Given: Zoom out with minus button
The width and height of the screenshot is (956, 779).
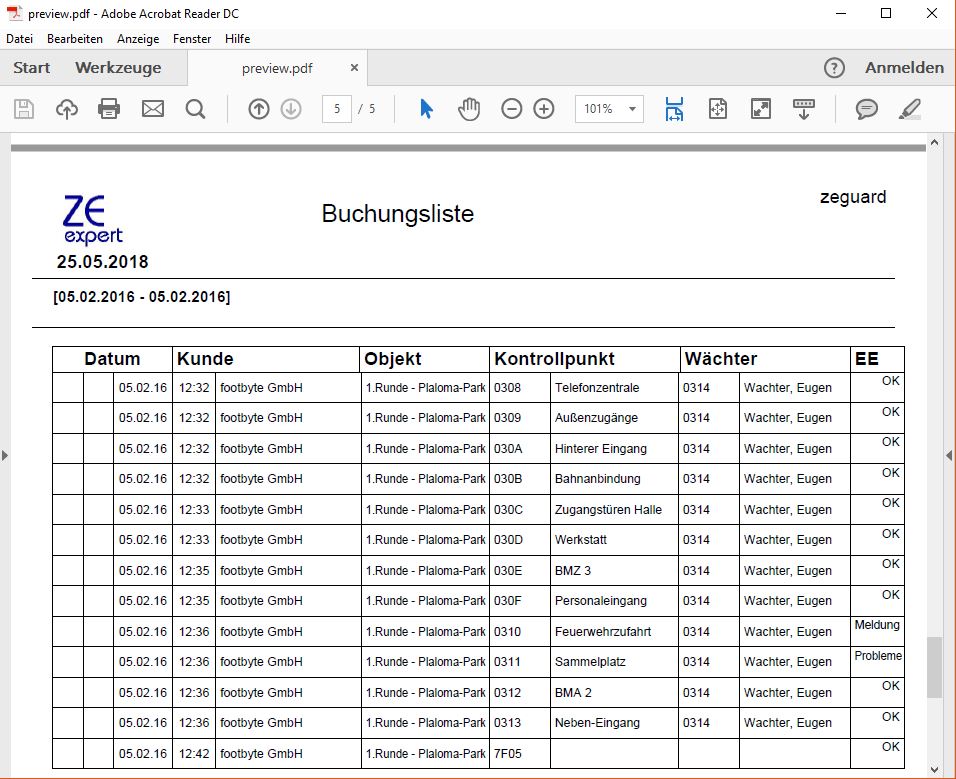Looking at the screenshot, I should tap(512, 109).
